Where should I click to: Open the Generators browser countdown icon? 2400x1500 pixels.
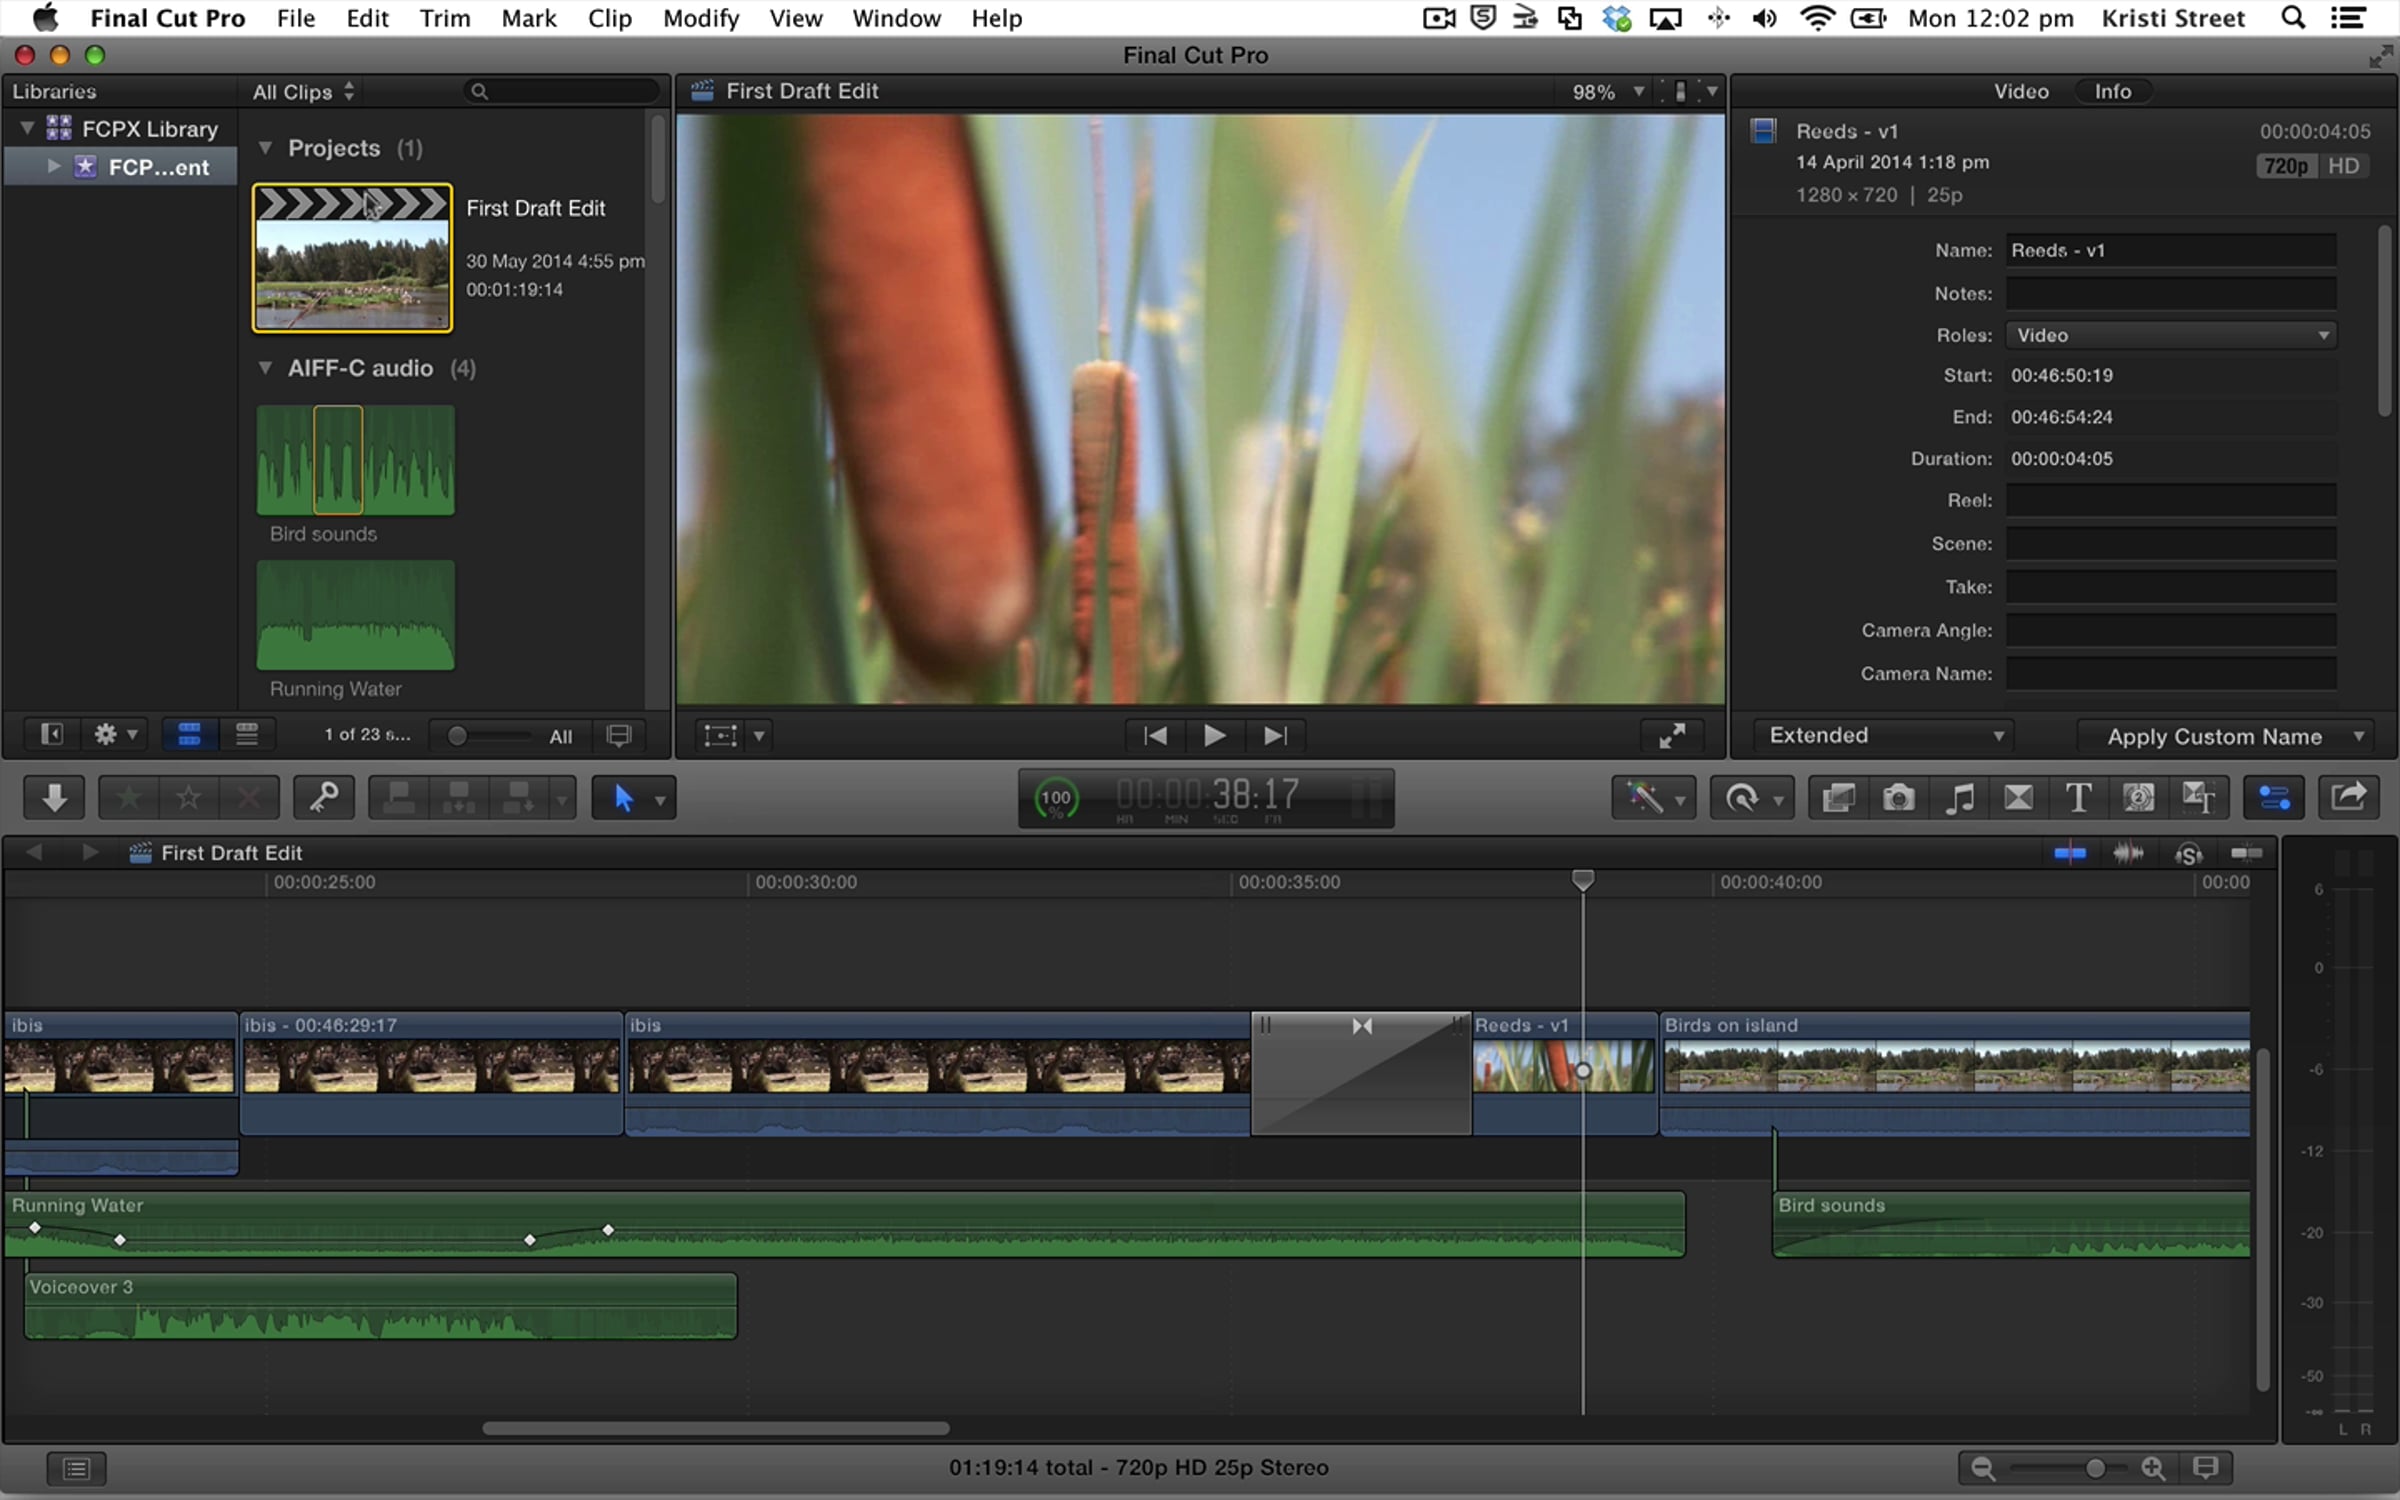click(x=2138, y=797)
